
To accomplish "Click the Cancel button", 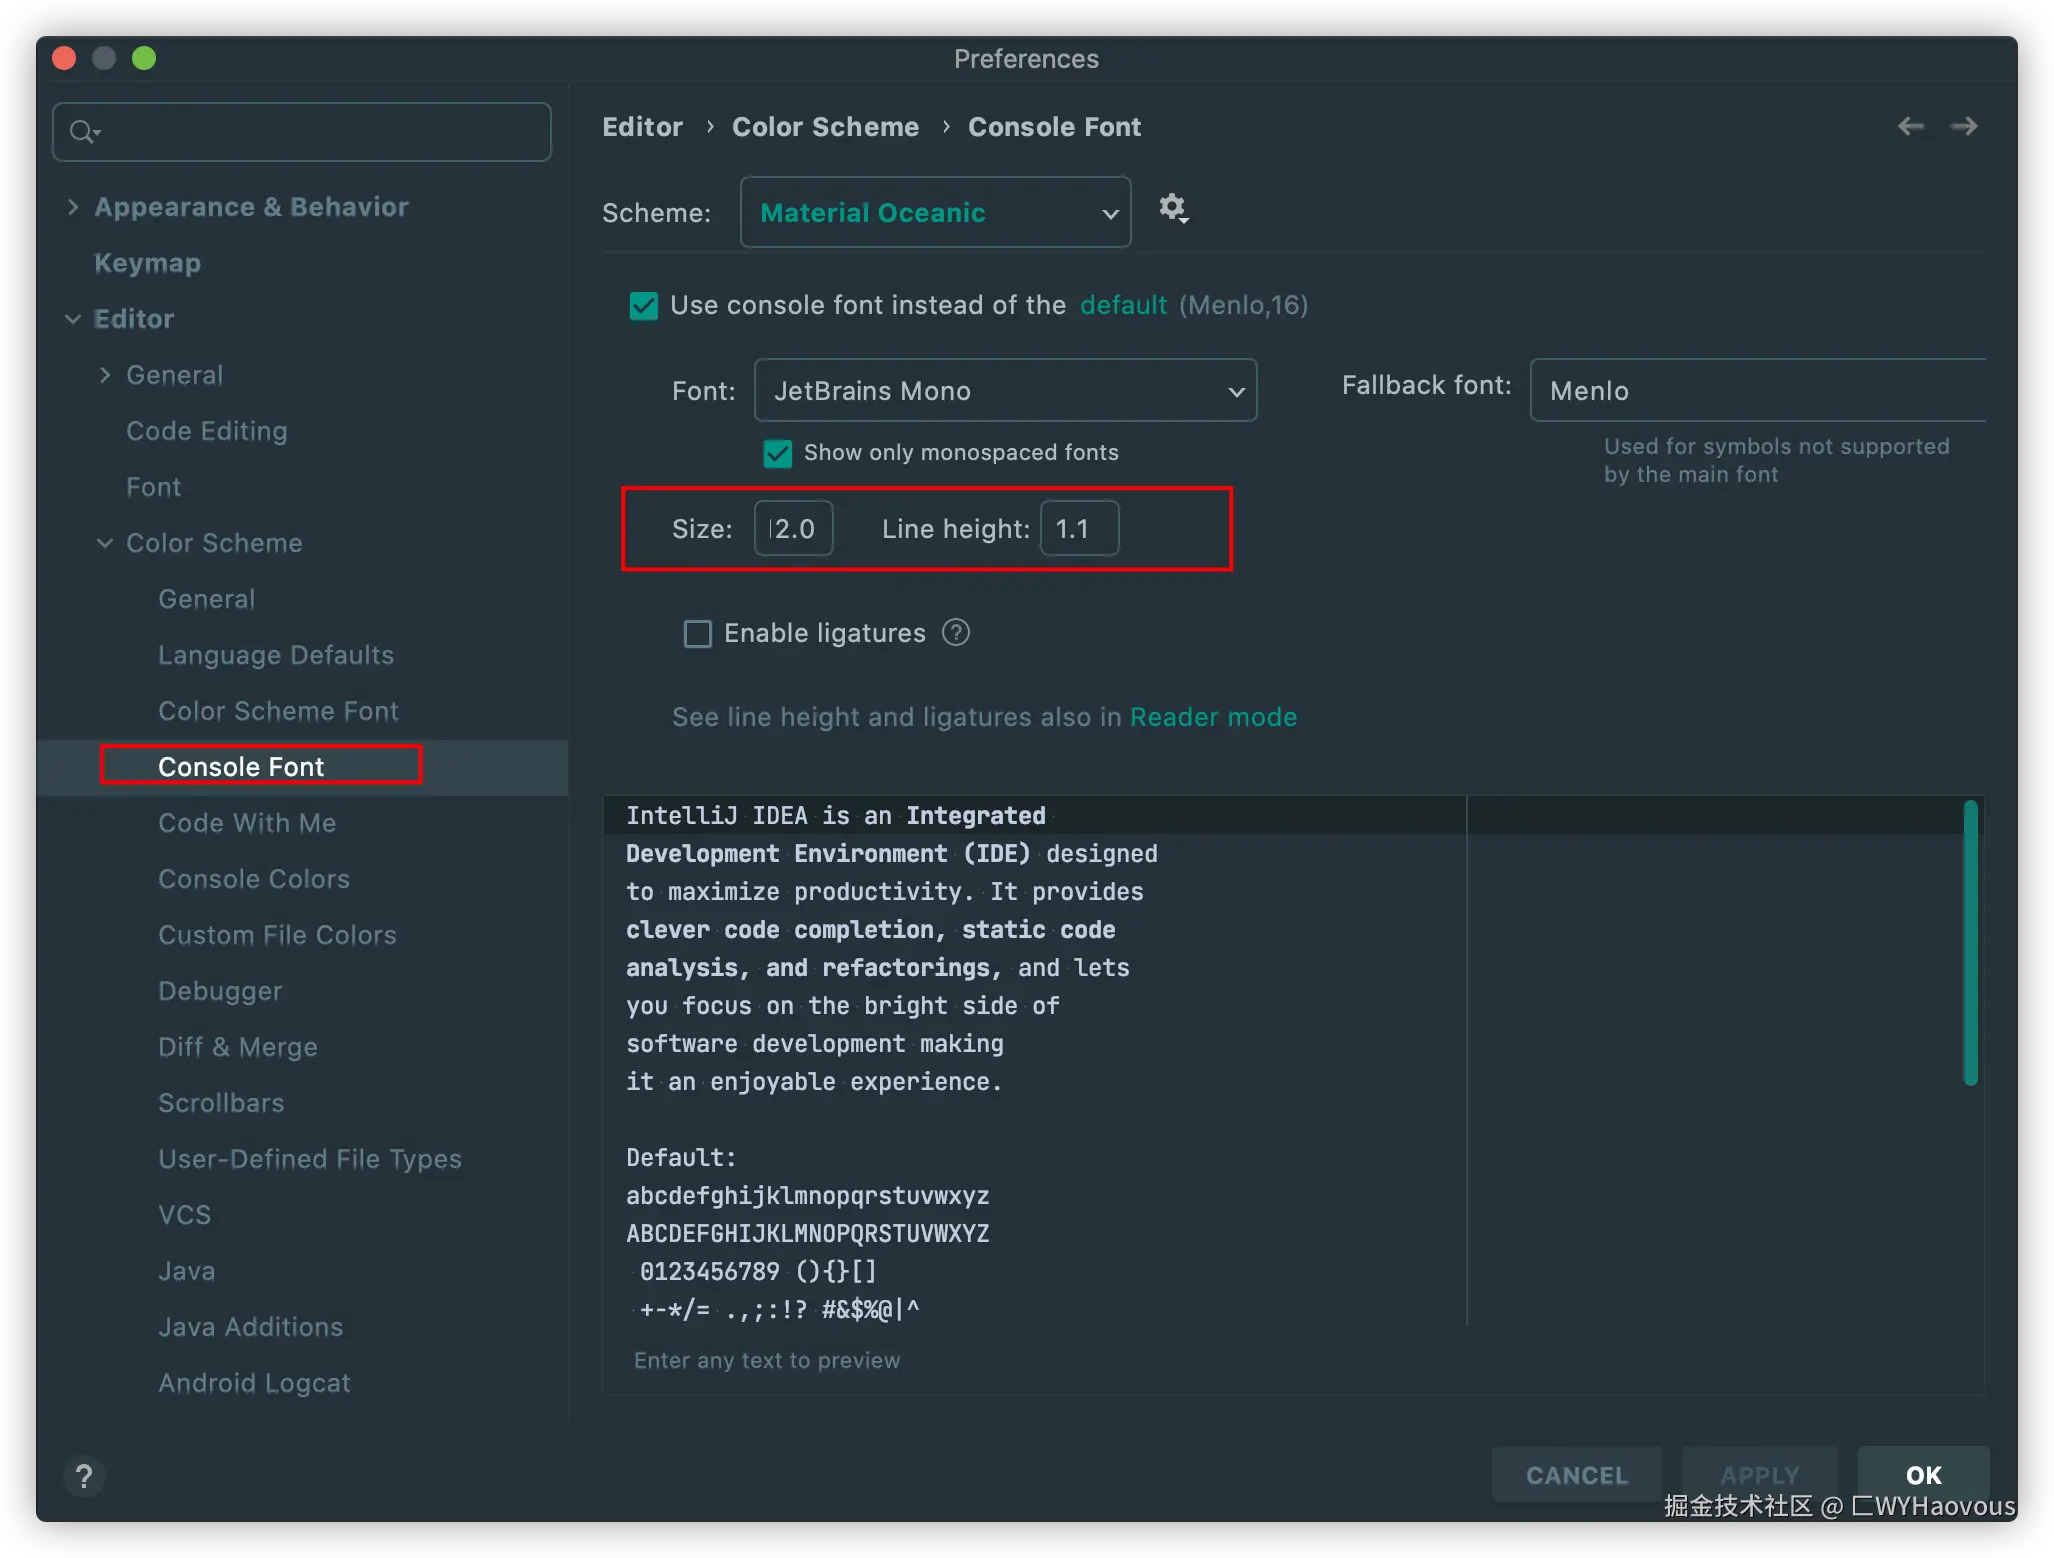I will click(1576, 1475).
